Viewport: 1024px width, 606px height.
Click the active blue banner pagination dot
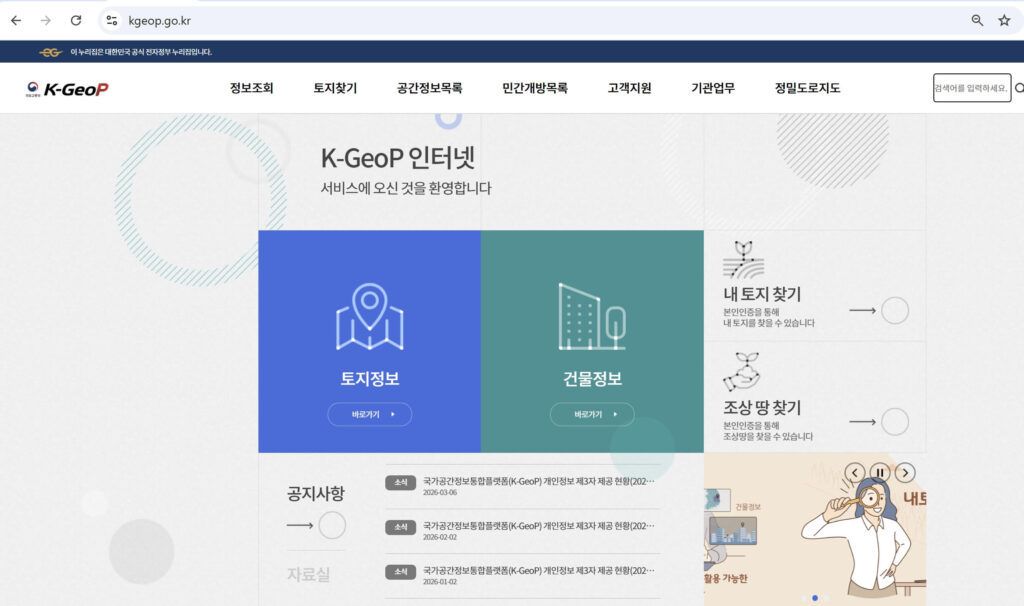(814, 598)
